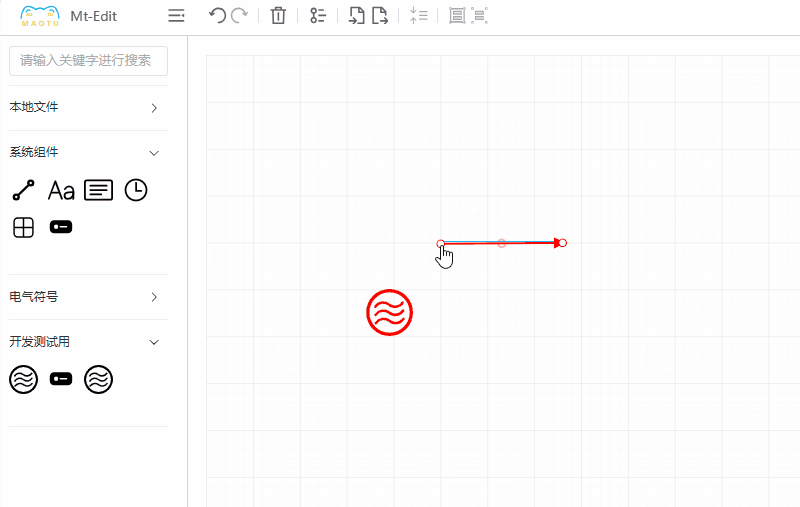Select the table grid component
Screen dimensions: 800x507
[x=23, y=228]
